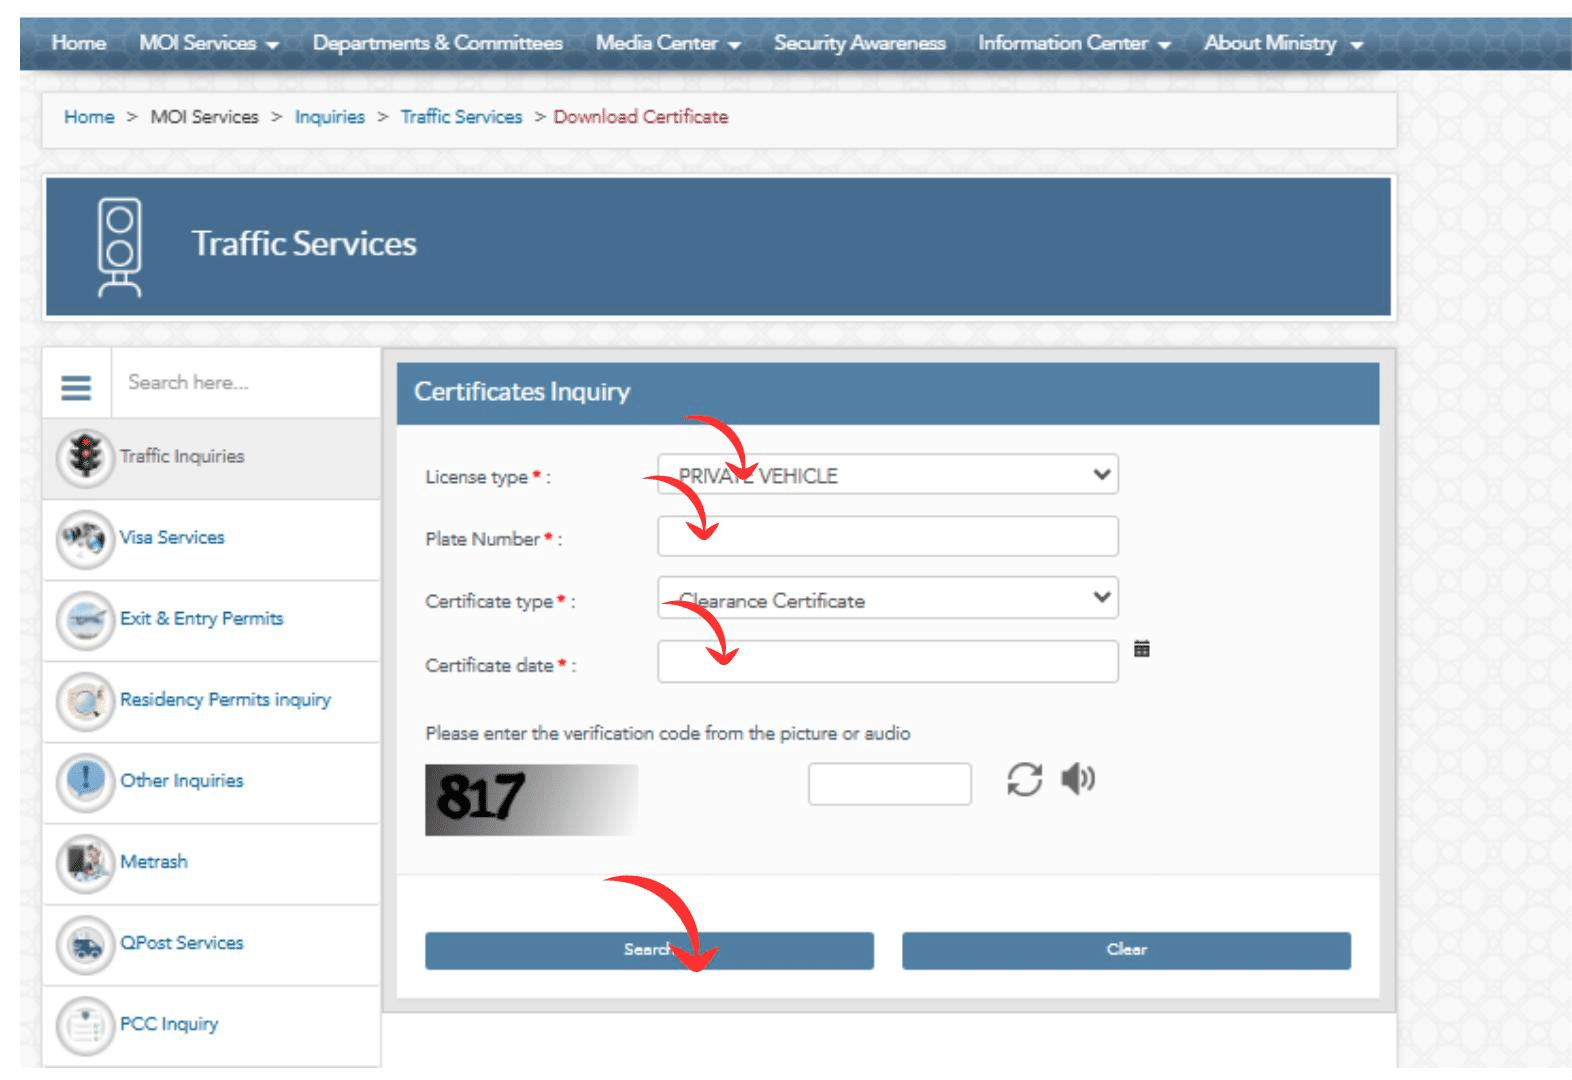The width and height of the screenshot is (1572, 1080).
Task: Click the Traffic Services banner title
Action: [x=304, y=243]
